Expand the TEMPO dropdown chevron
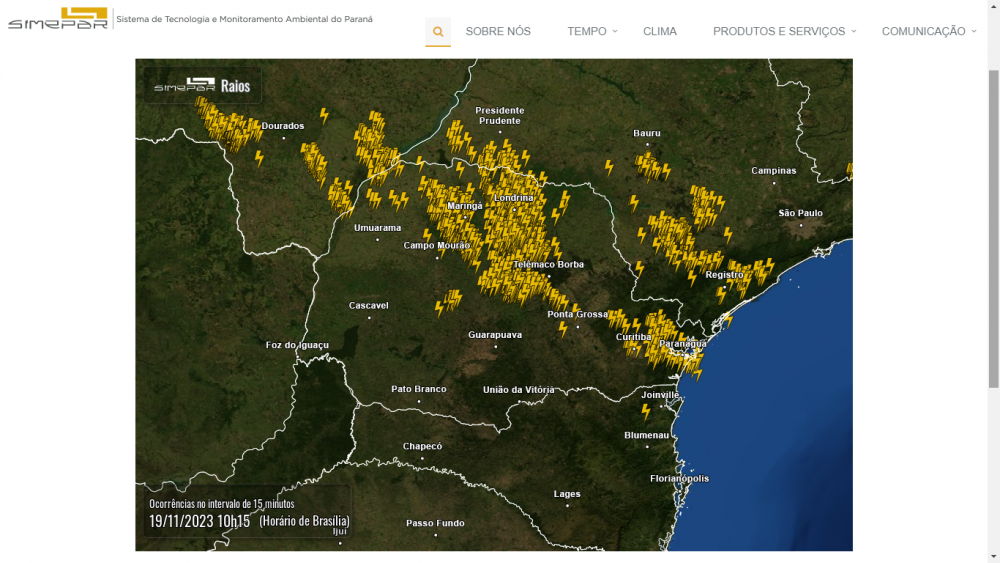This screenshot has height=563, width=1000. pyautogui.click(x=615, y=31)
